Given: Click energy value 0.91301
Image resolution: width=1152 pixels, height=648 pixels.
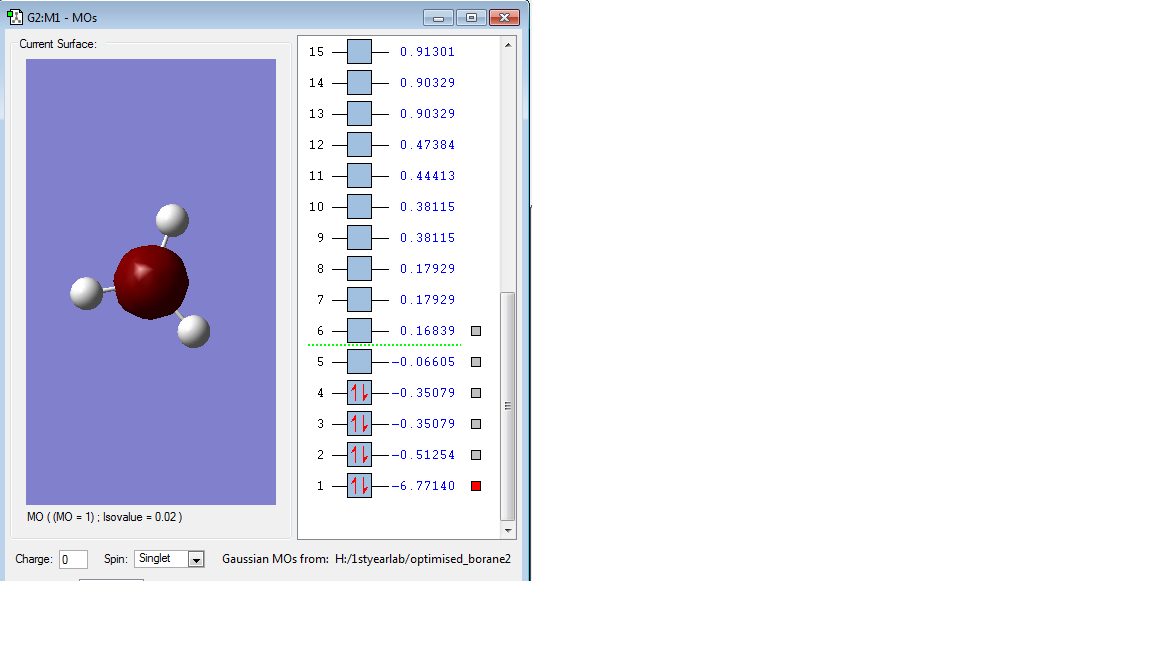Looking at the screenshot, I should (428, 51).
